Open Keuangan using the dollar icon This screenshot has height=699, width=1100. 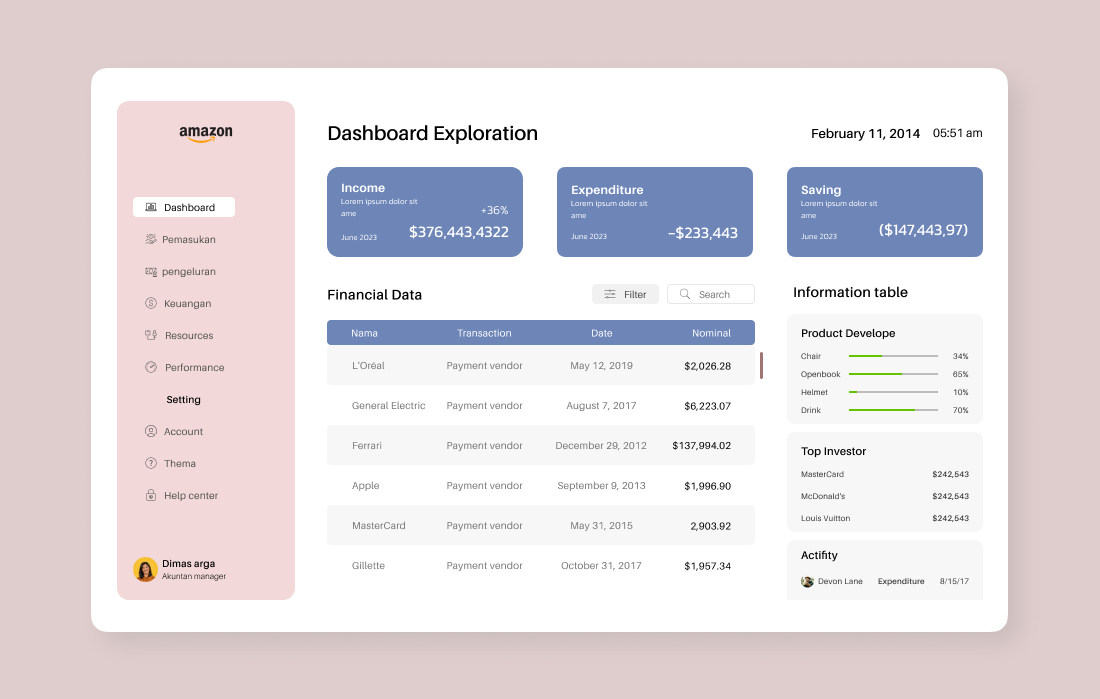[151, 303]
